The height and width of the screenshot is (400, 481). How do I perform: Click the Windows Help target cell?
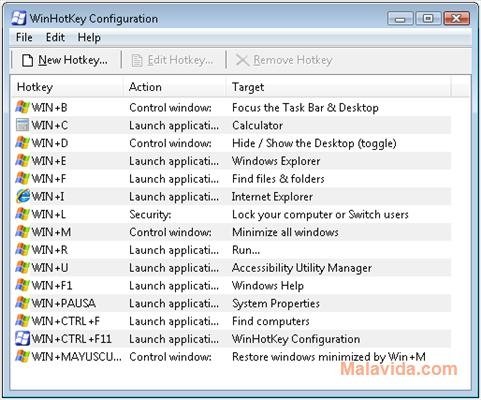268,286
